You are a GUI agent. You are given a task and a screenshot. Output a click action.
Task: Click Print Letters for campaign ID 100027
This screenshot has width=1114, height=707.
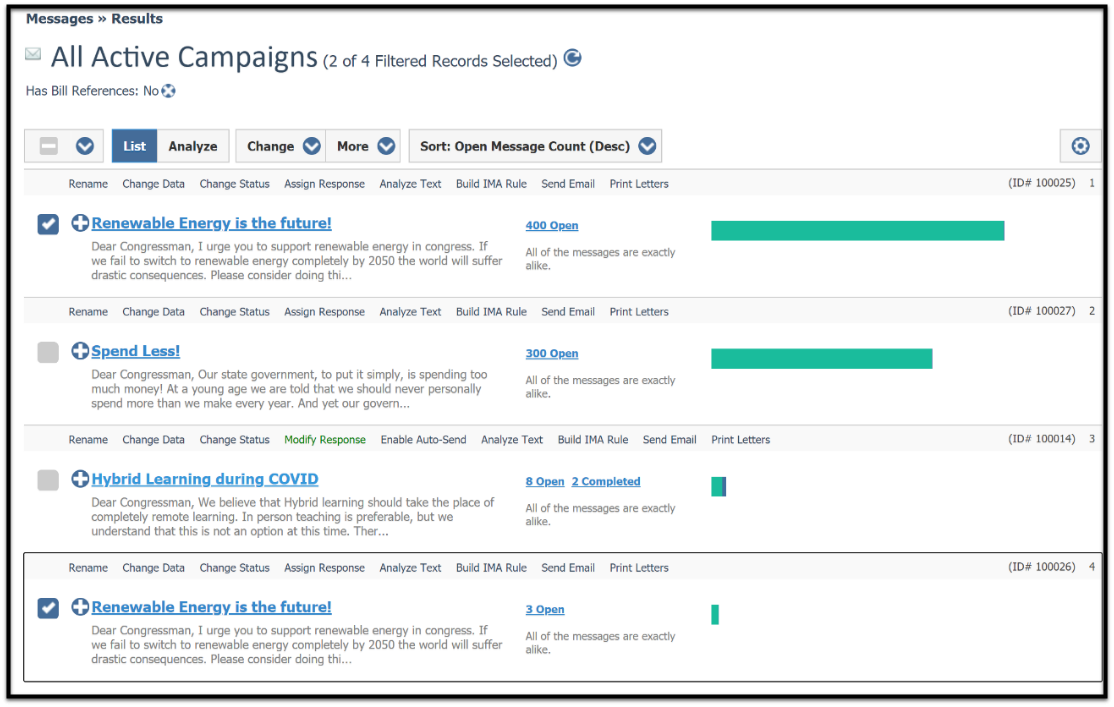click(639, 312)
